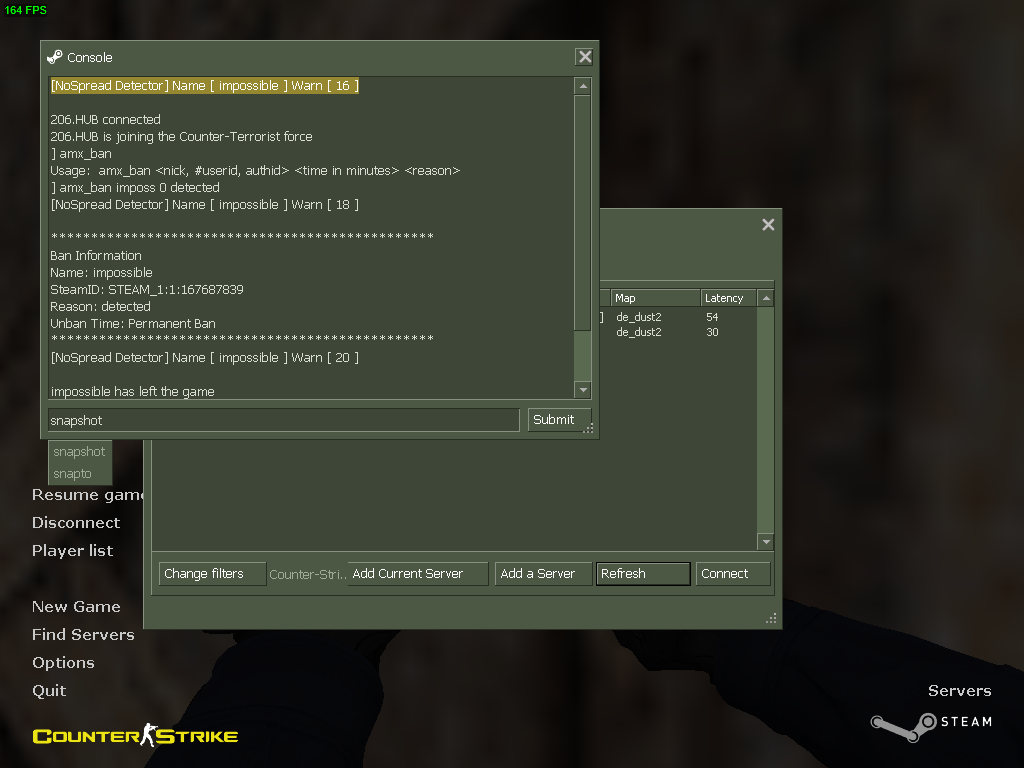Click 'SteamID: STEAM_1:1:167687839' console line
Viewport: 1024px width, 768px height.
[x=147, y=289]
